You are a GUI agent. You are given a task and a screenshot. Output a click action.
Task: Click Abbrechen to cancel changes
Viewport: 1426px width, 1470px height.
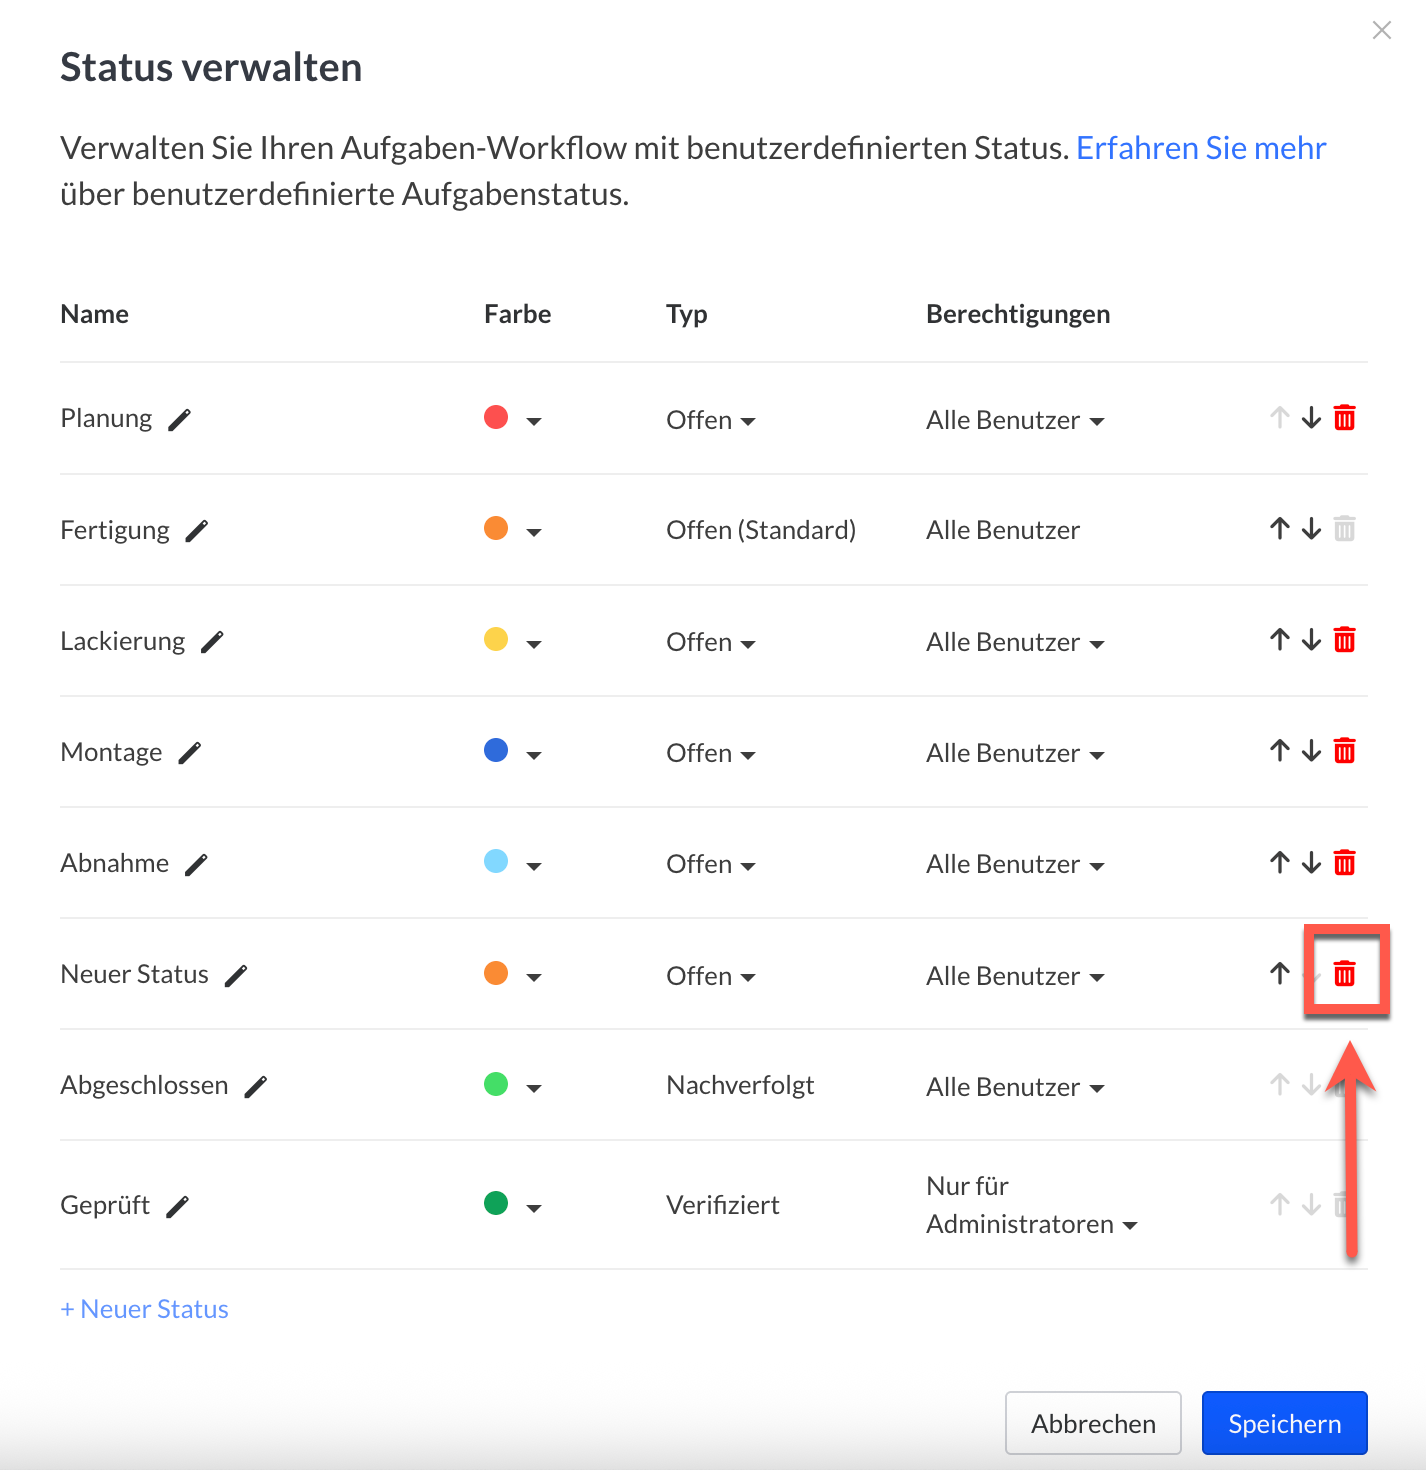(x=1092, y=1423)
